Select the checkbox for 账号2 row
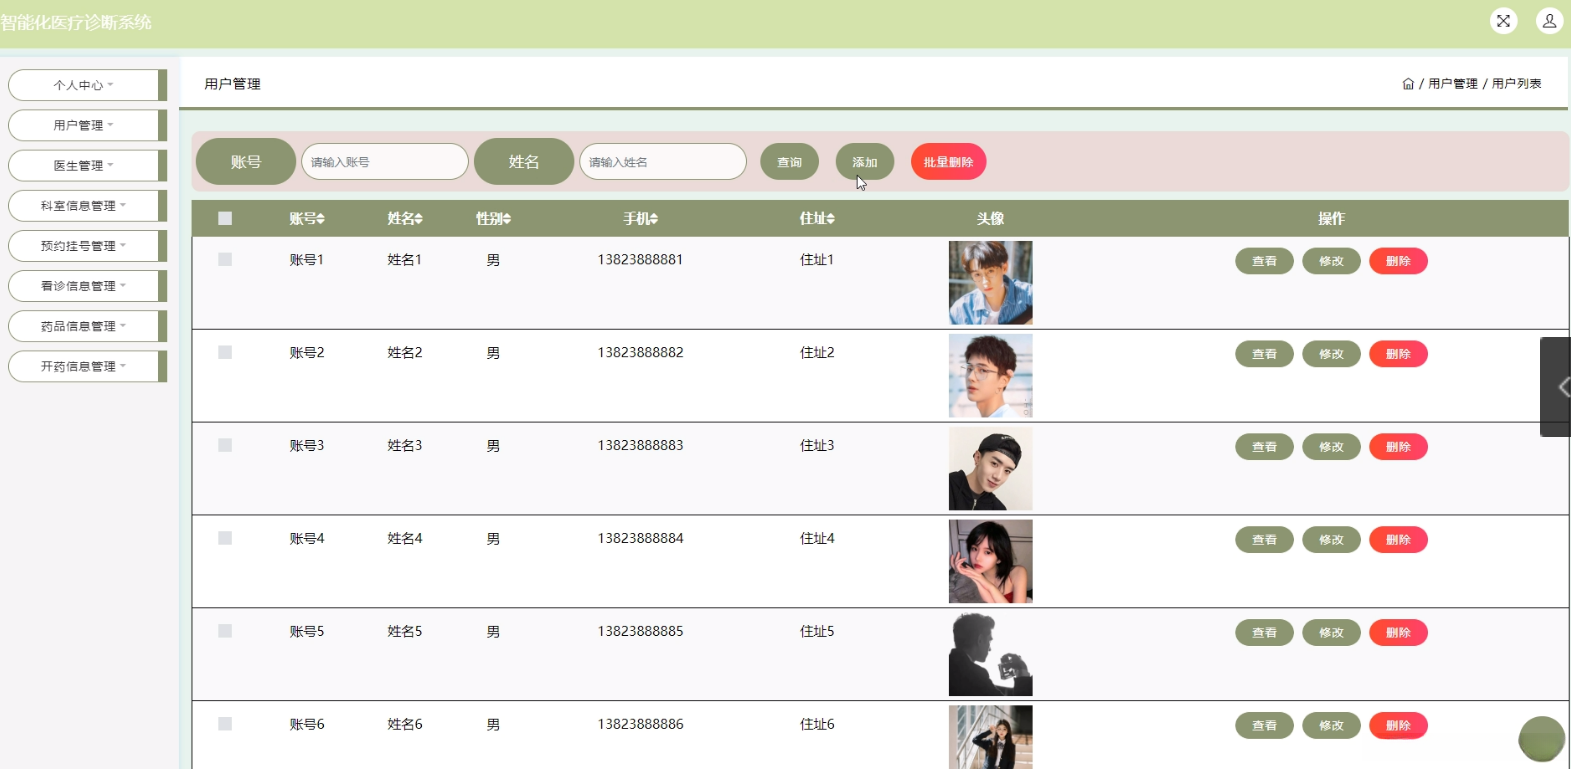This screenshot has width=1571, height=769. tap(225, 352)
